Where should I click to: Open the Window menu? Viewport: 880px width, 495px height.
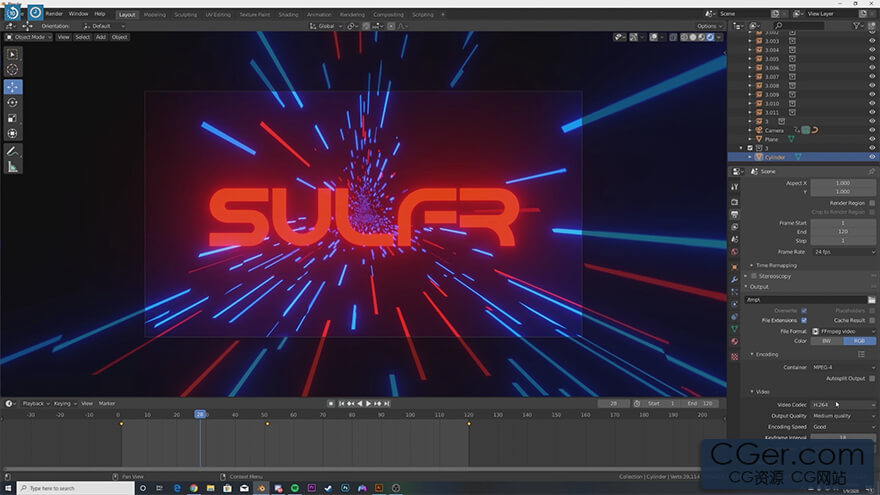click(x=78, y=13)
